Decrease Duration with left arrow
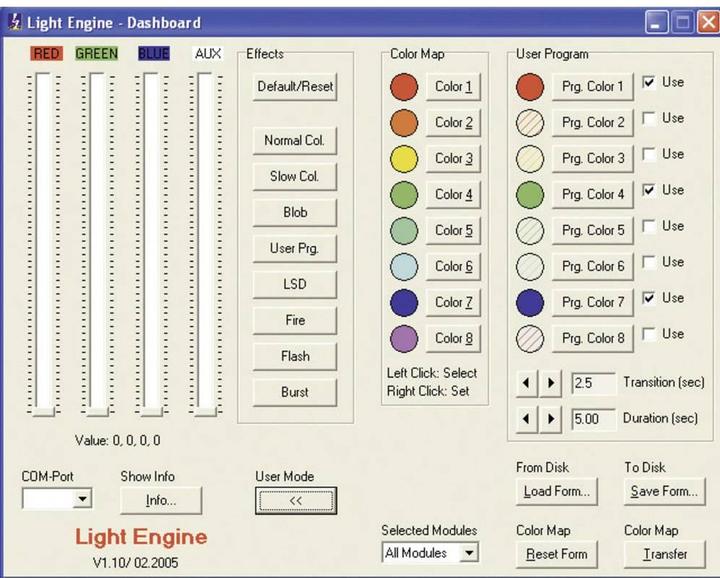The image size is (720, 578). (x=526, y=419)
